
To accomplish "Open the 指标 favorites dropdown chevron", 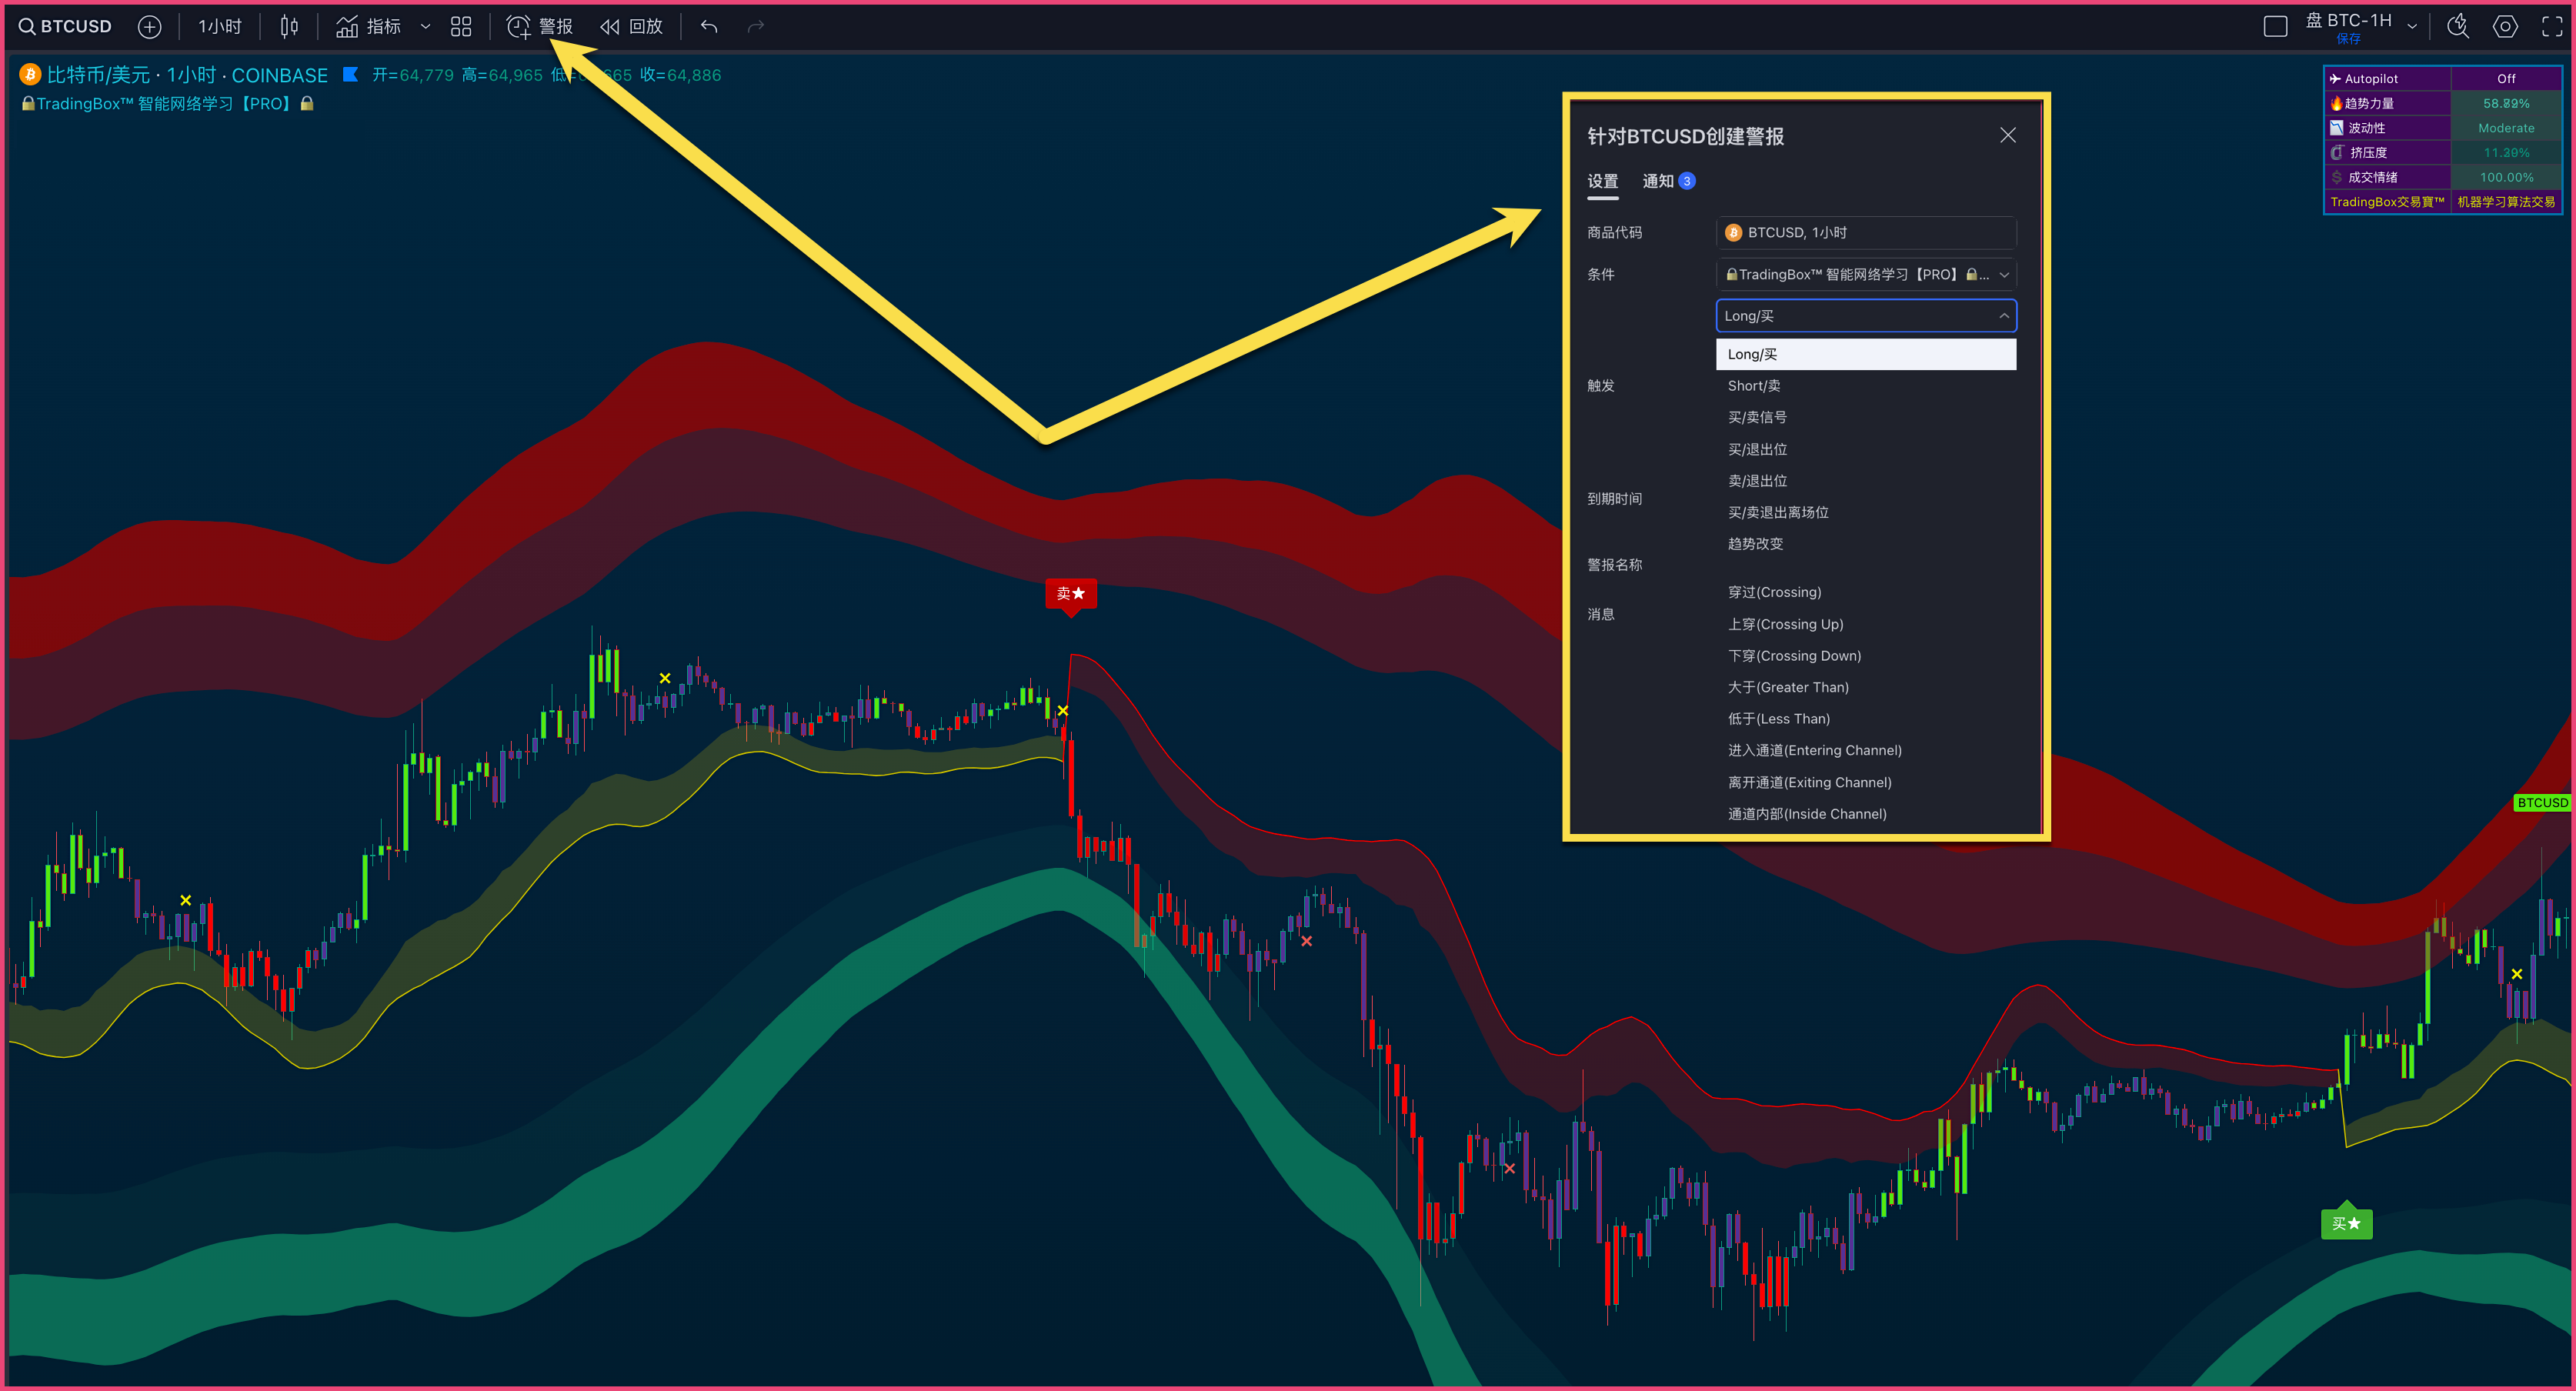I will (x=426, y=27).
